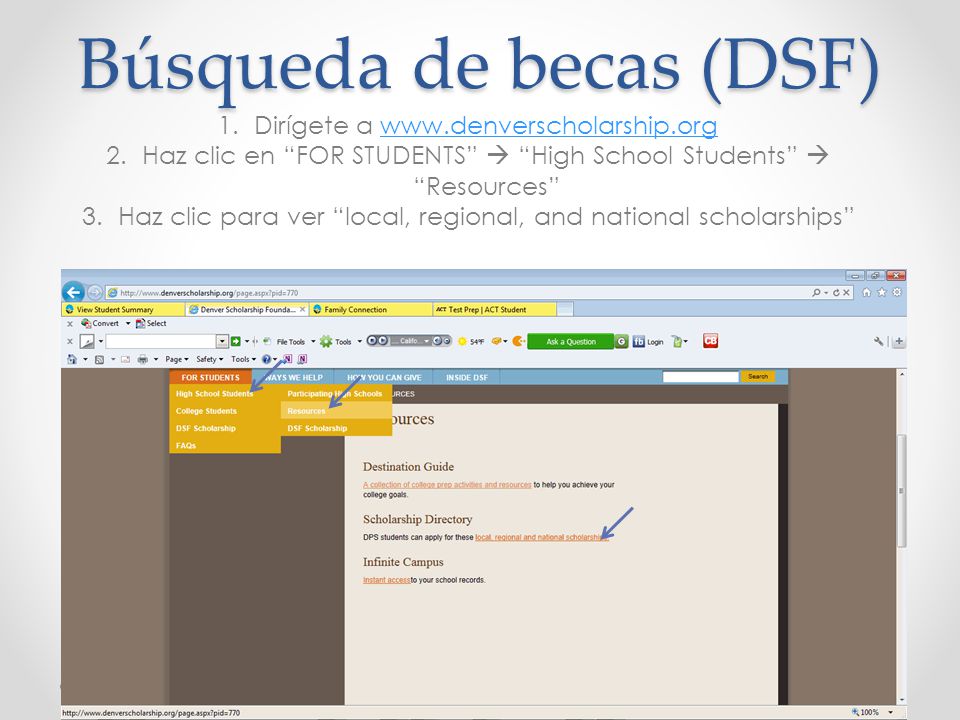
Task: Click the magnifier search icon in address bar
Action: pyautogui.click(x=816, y=293)
